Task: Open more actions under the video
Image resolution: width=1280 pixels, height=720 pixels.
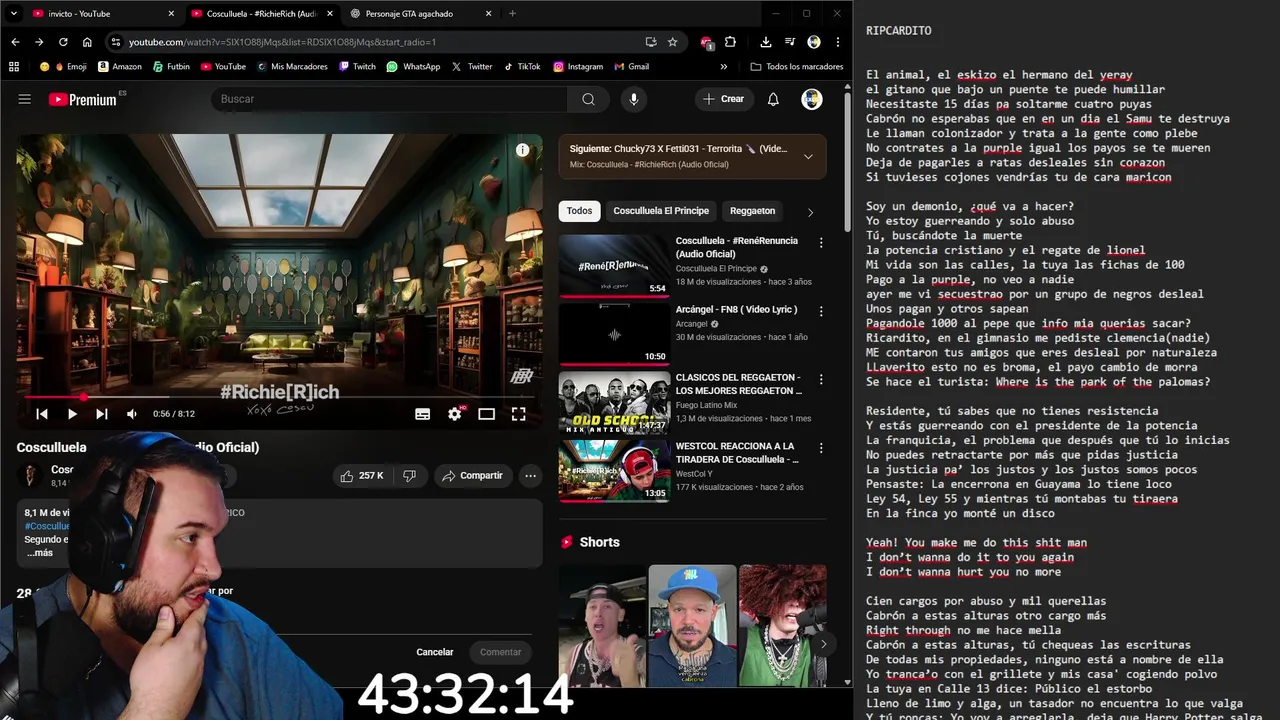Action: 531,476
